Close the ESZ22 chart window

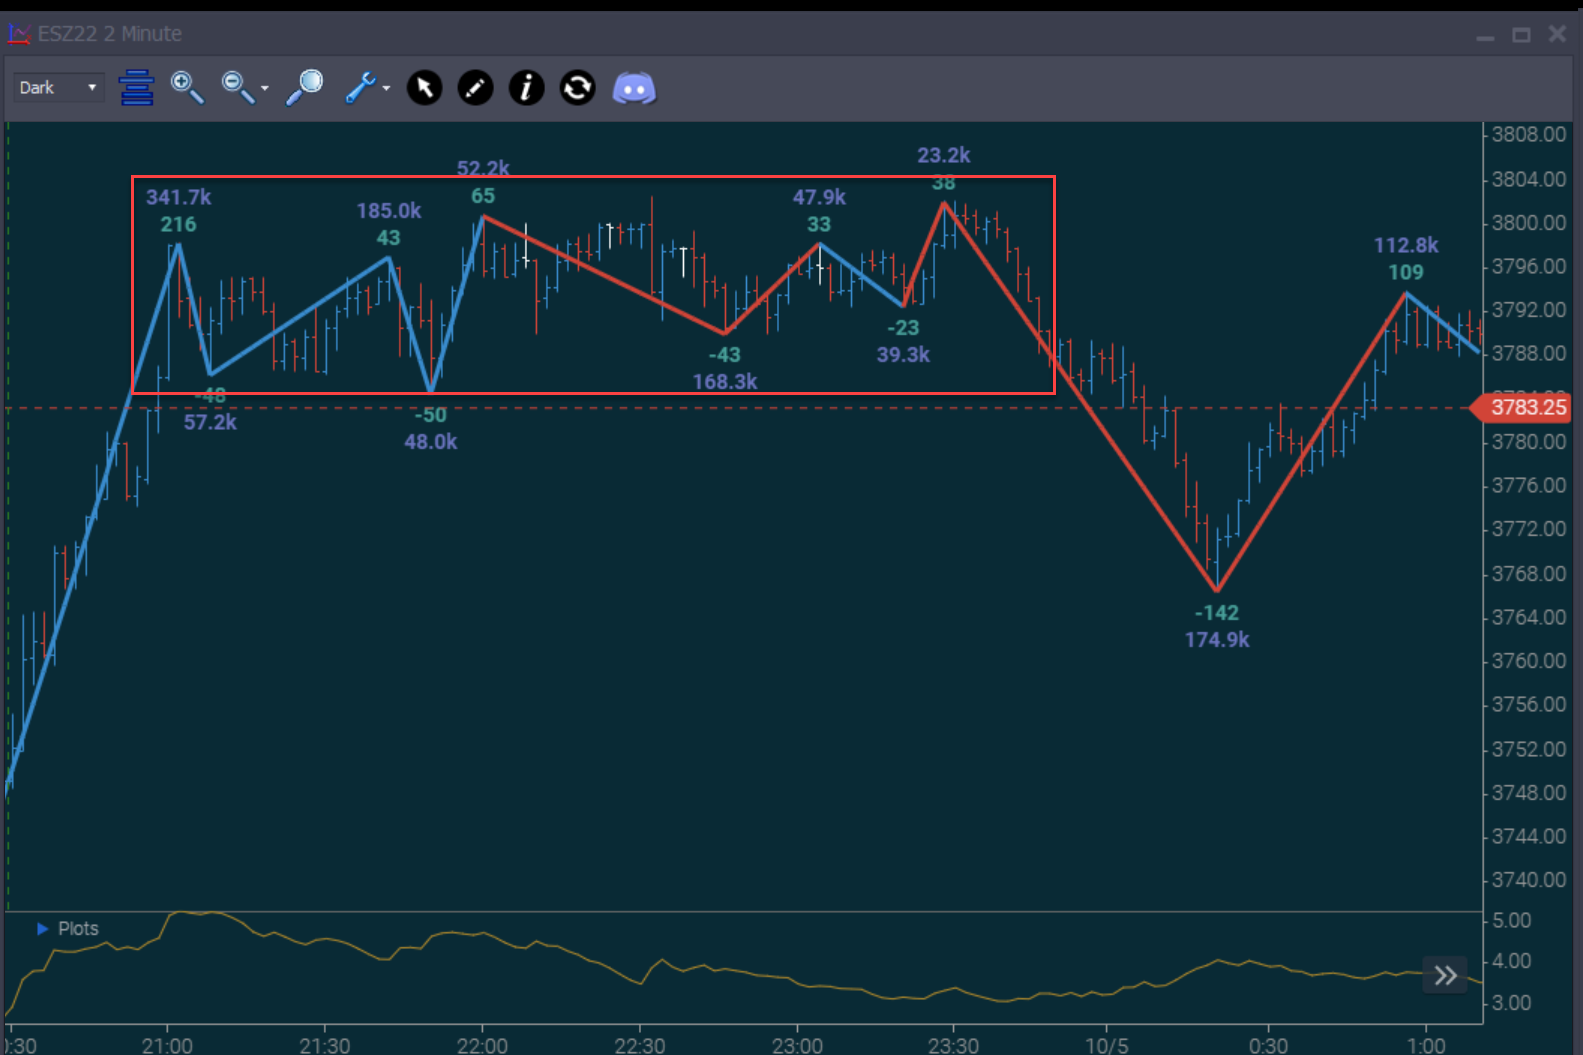point(1557,34)
